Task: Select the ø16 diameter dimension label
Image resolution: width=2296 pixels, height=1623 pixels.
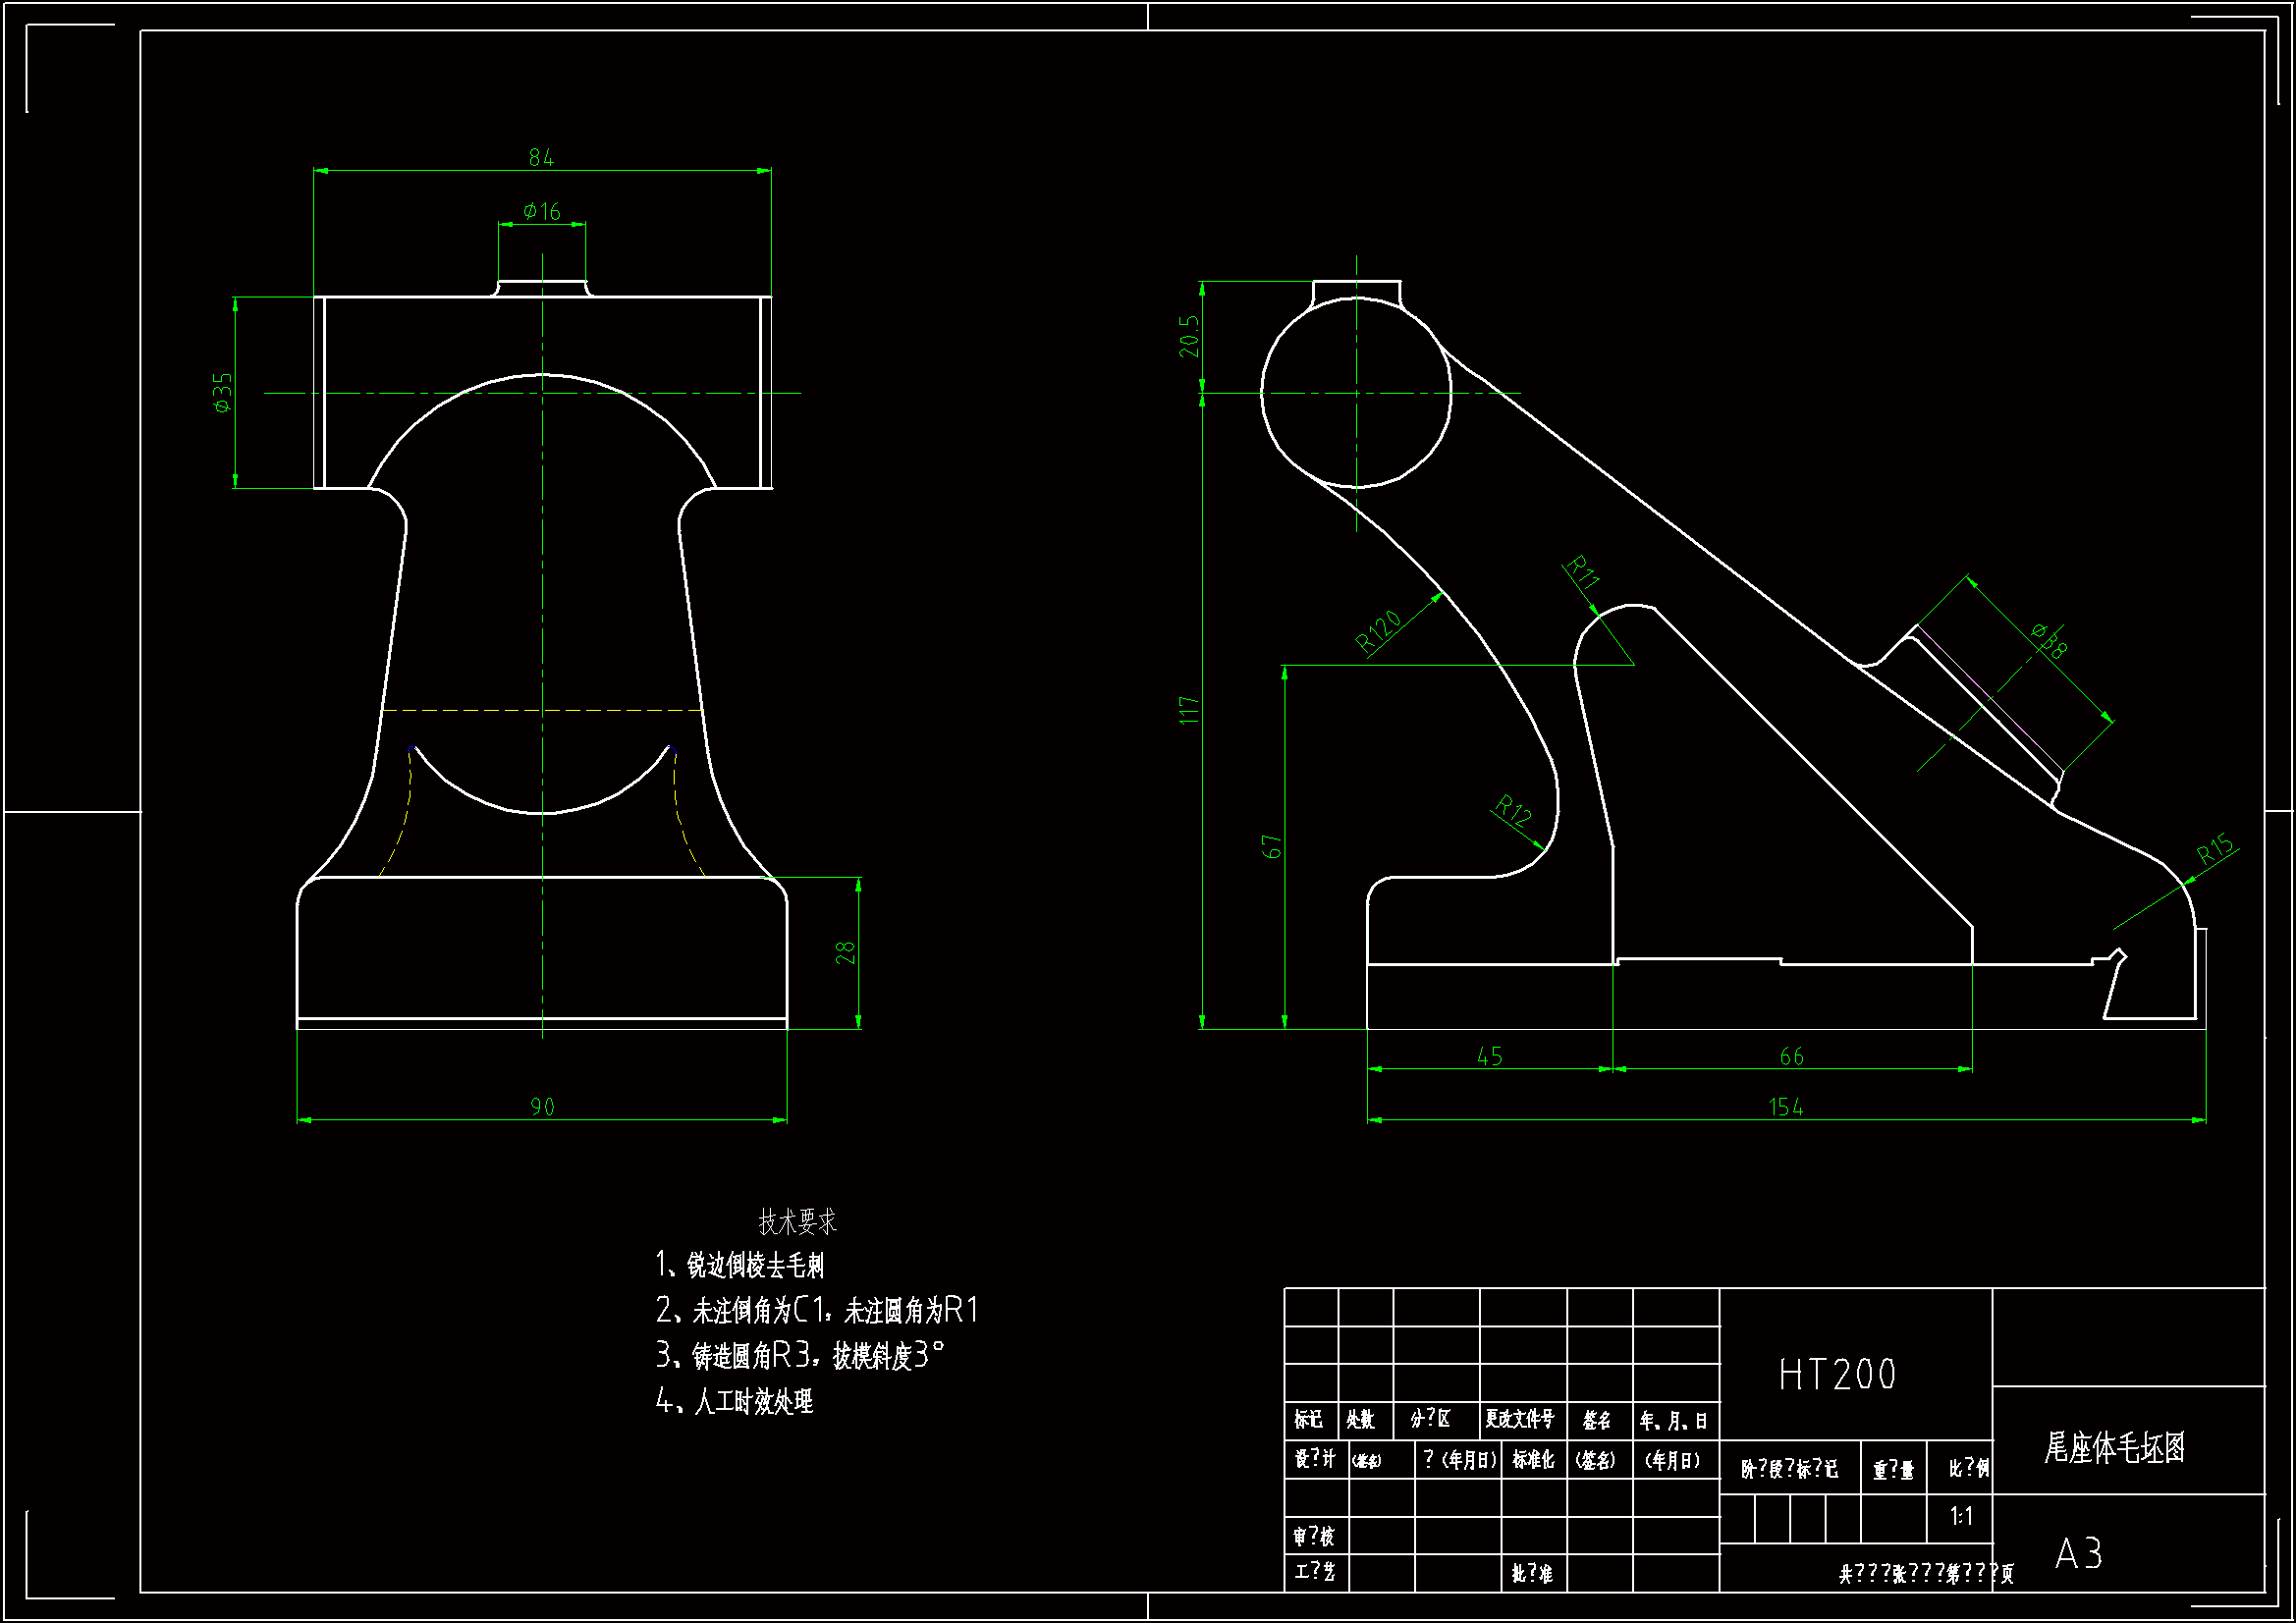Action: point(542,211)
